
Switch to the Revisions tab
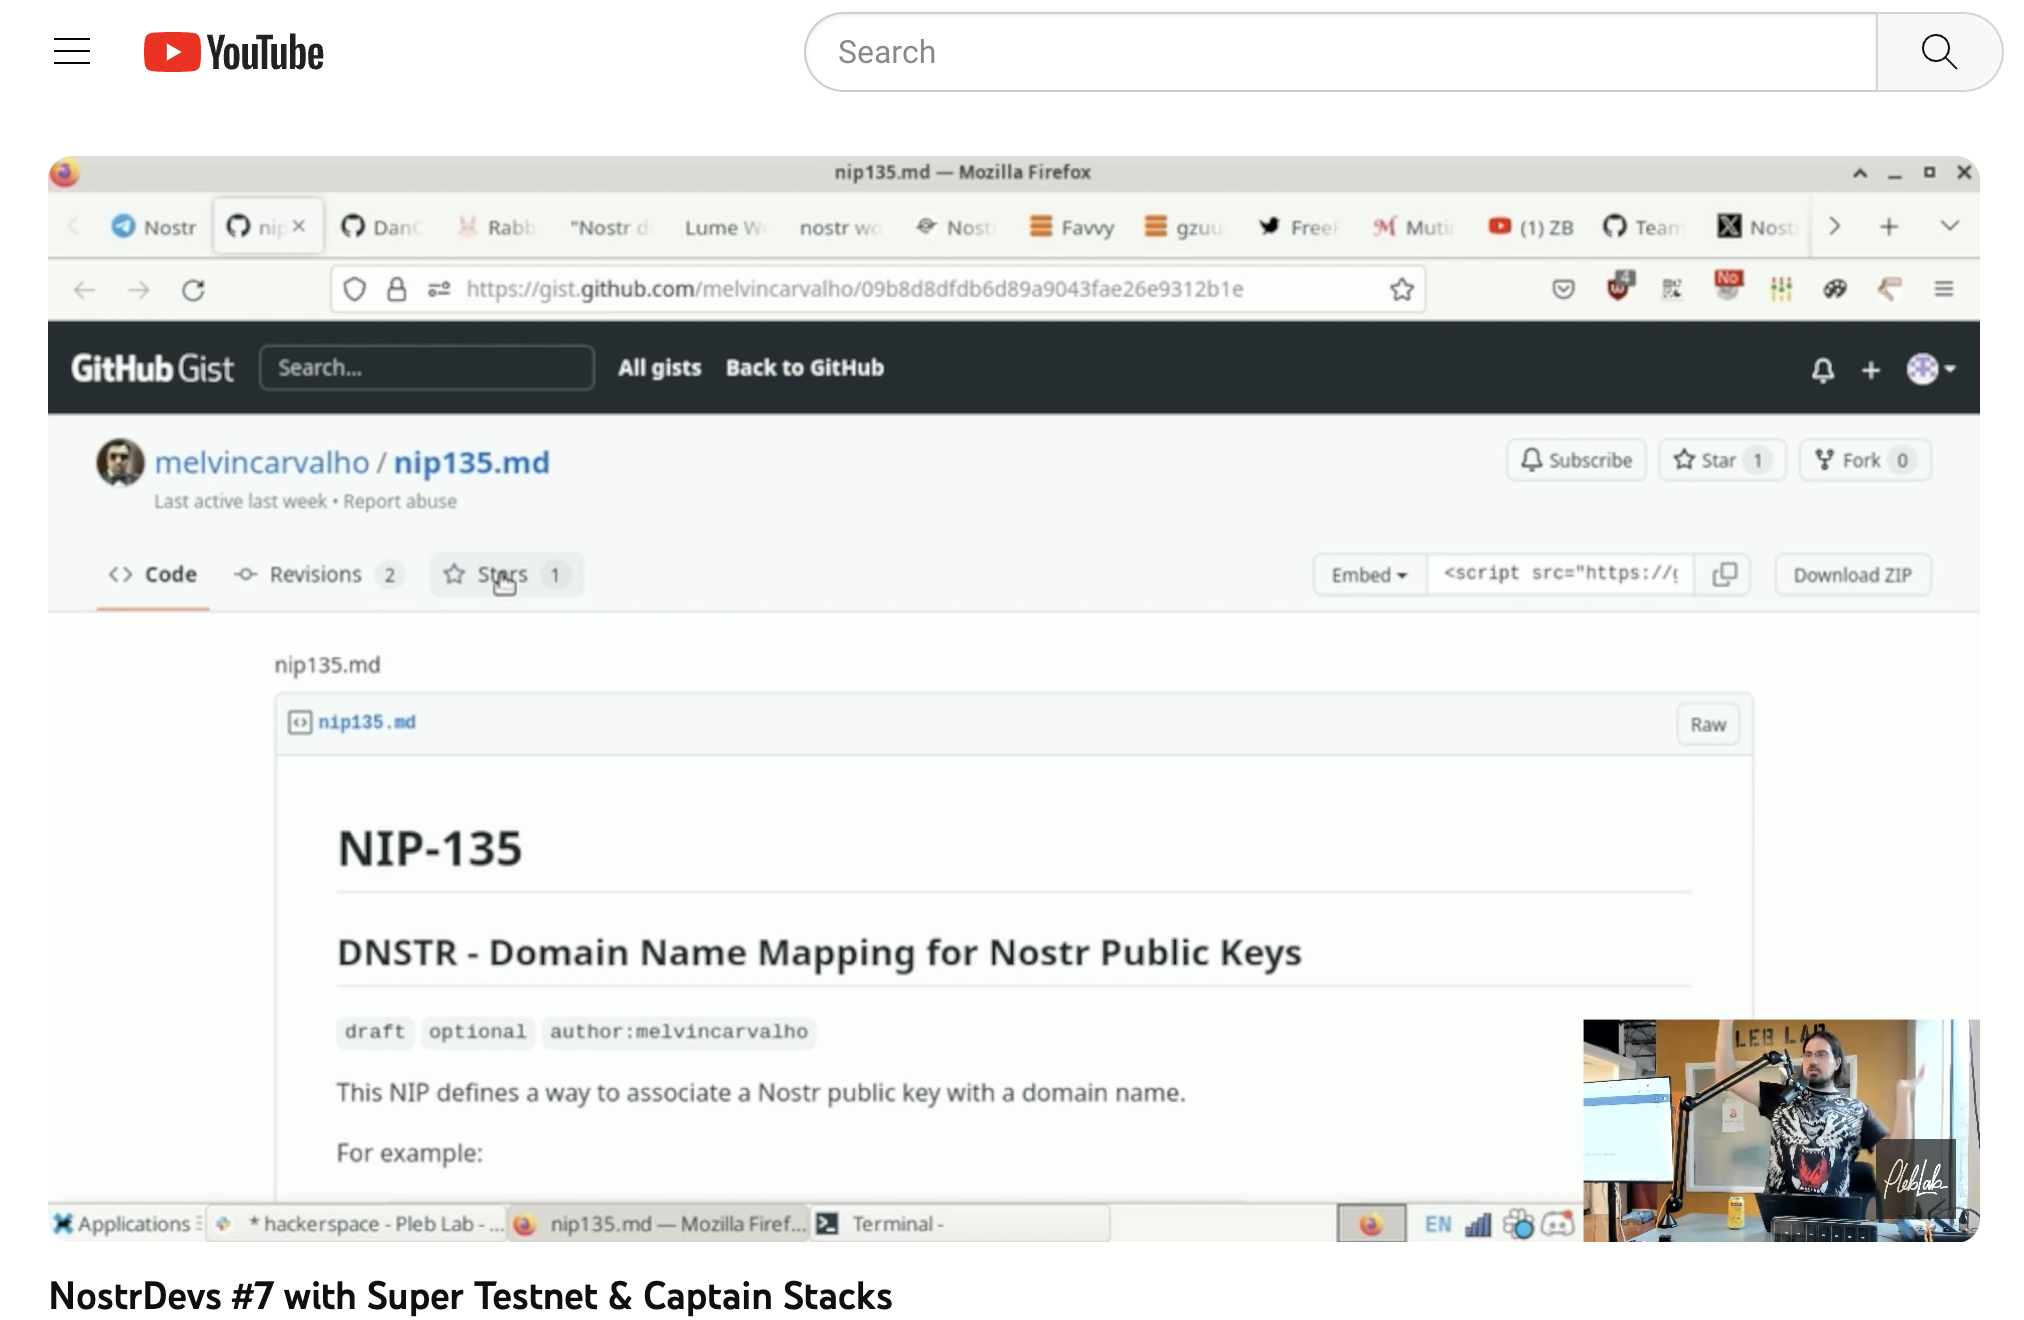(316, 575)
